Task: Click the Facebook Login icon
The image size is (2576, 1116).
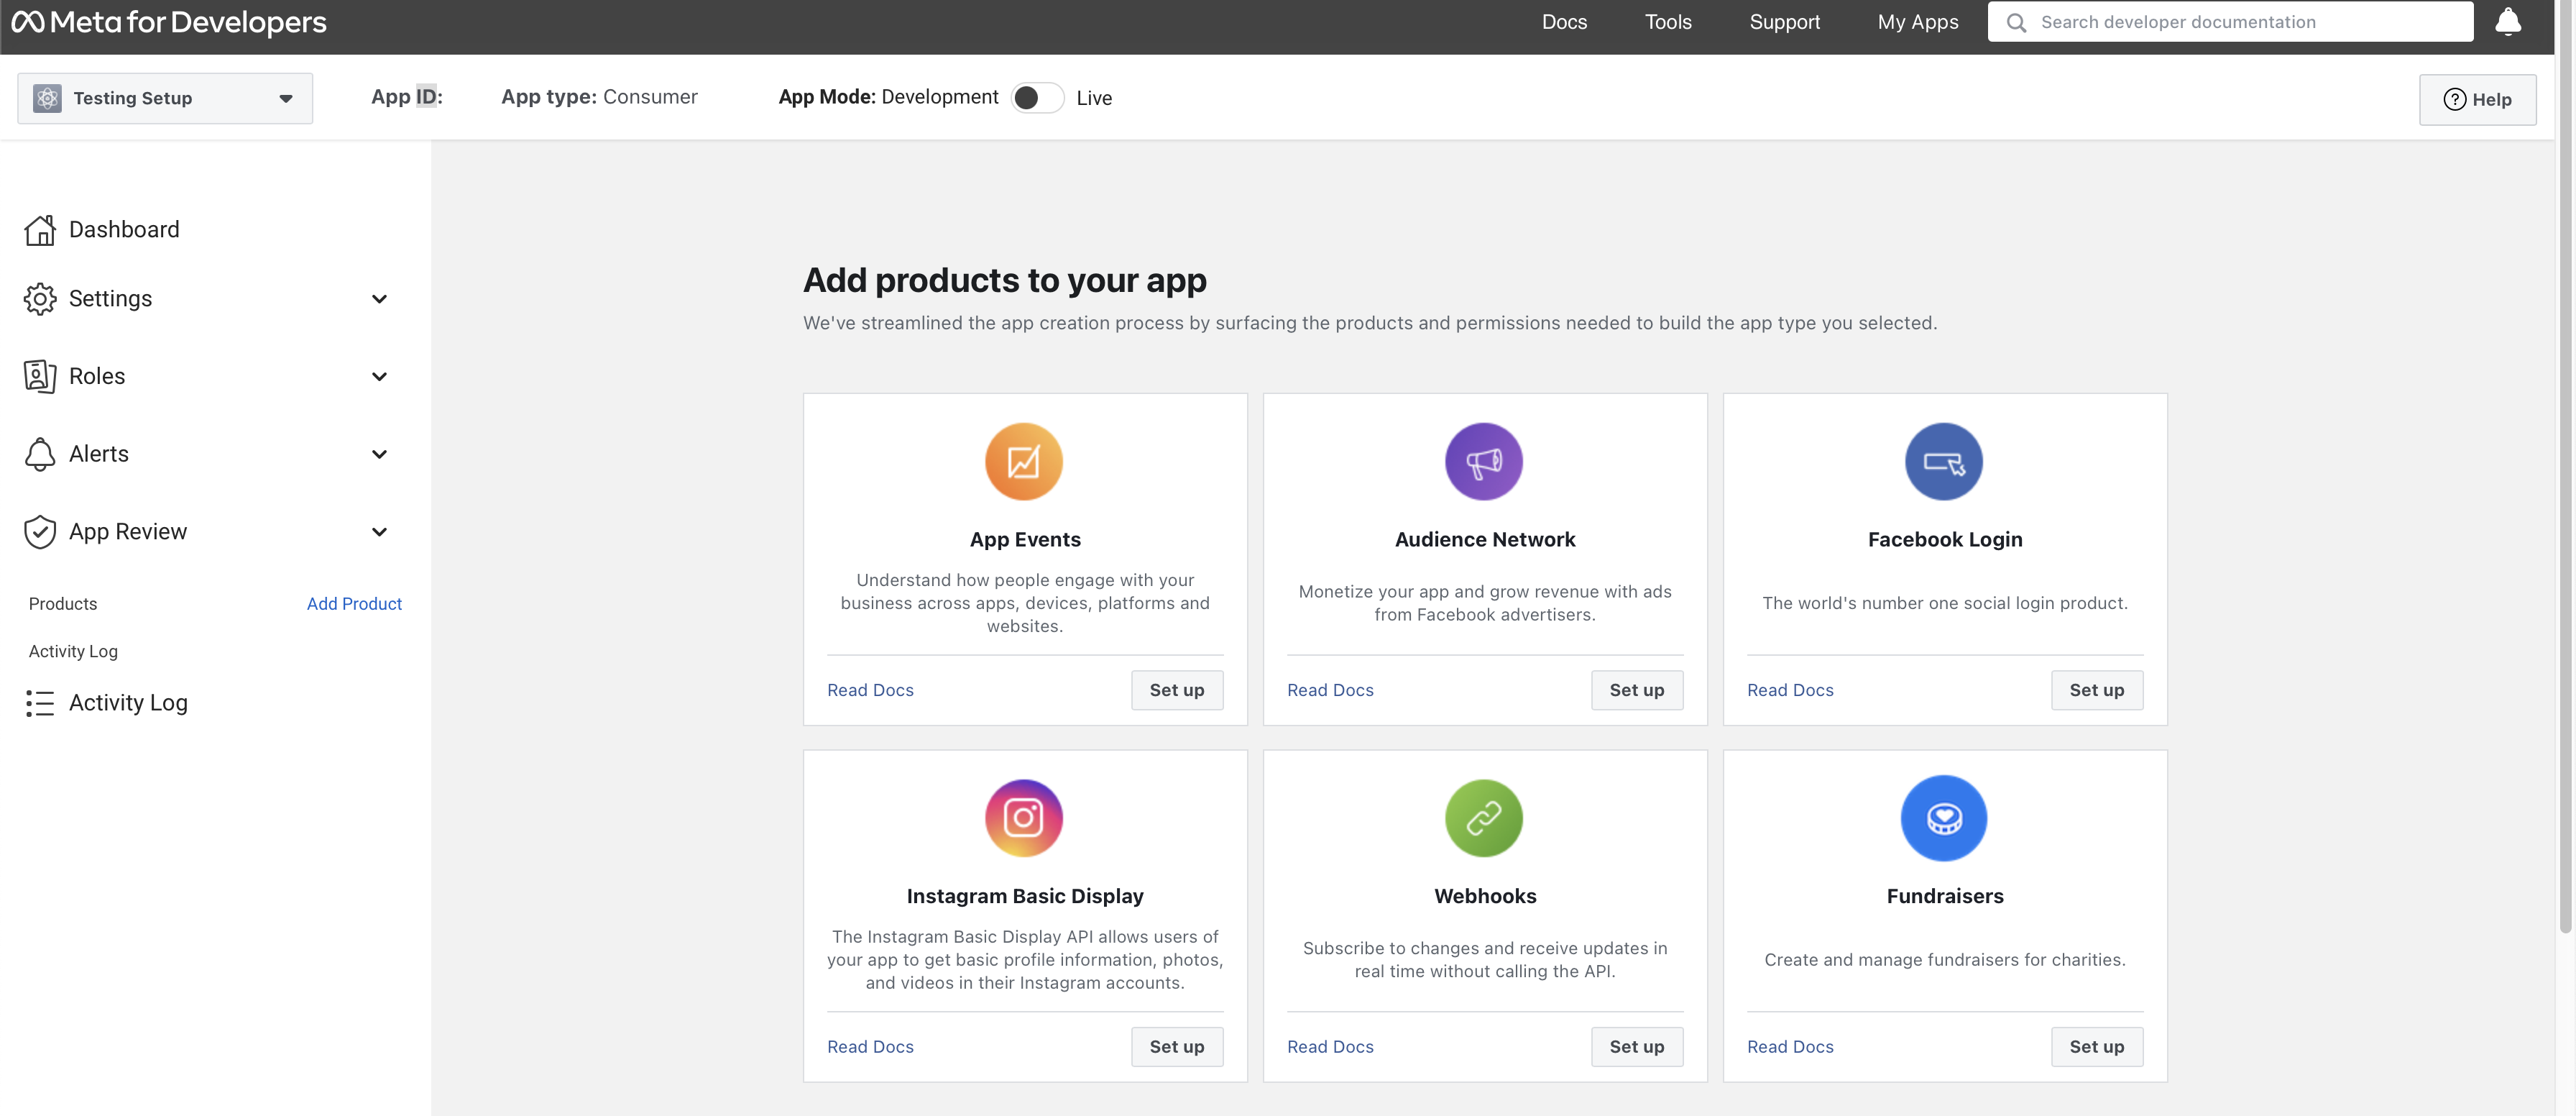Action: coord(1943,460)
